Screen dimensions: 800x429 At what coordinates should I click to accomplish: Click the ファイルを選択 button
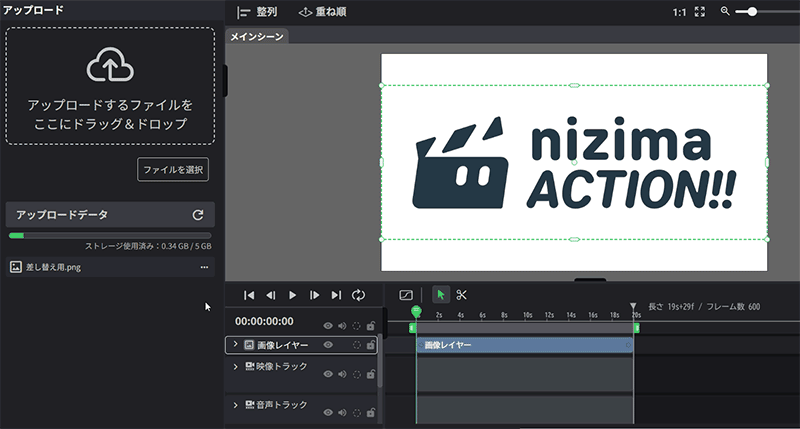point(173,169)
